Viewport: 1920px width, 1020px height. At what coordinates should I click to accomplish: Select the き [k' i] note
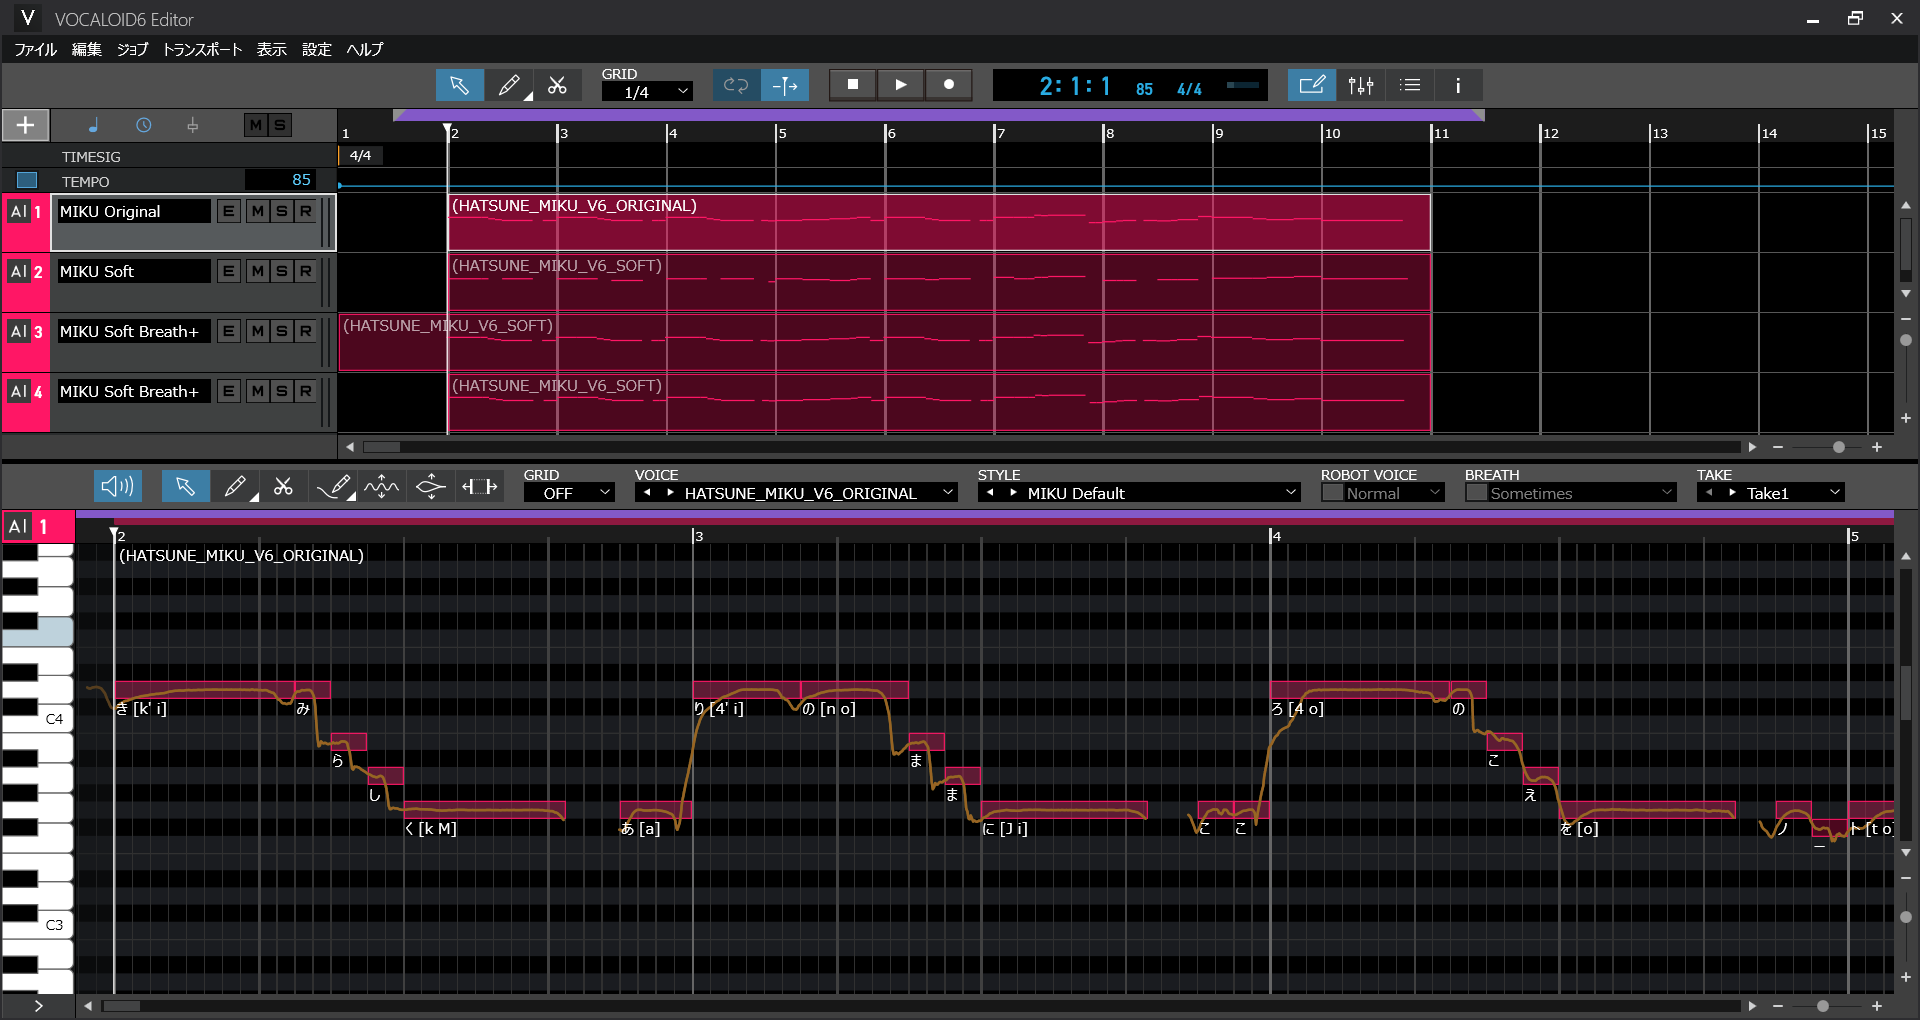coord(204,690)
